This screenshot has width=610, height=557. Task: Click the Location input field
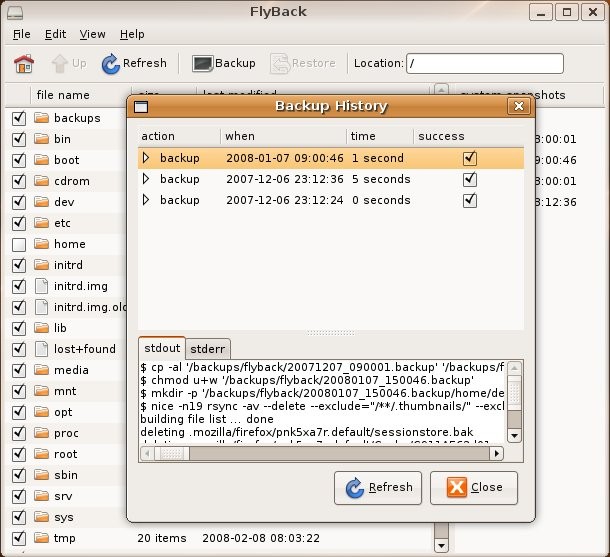tap(485, 63)
